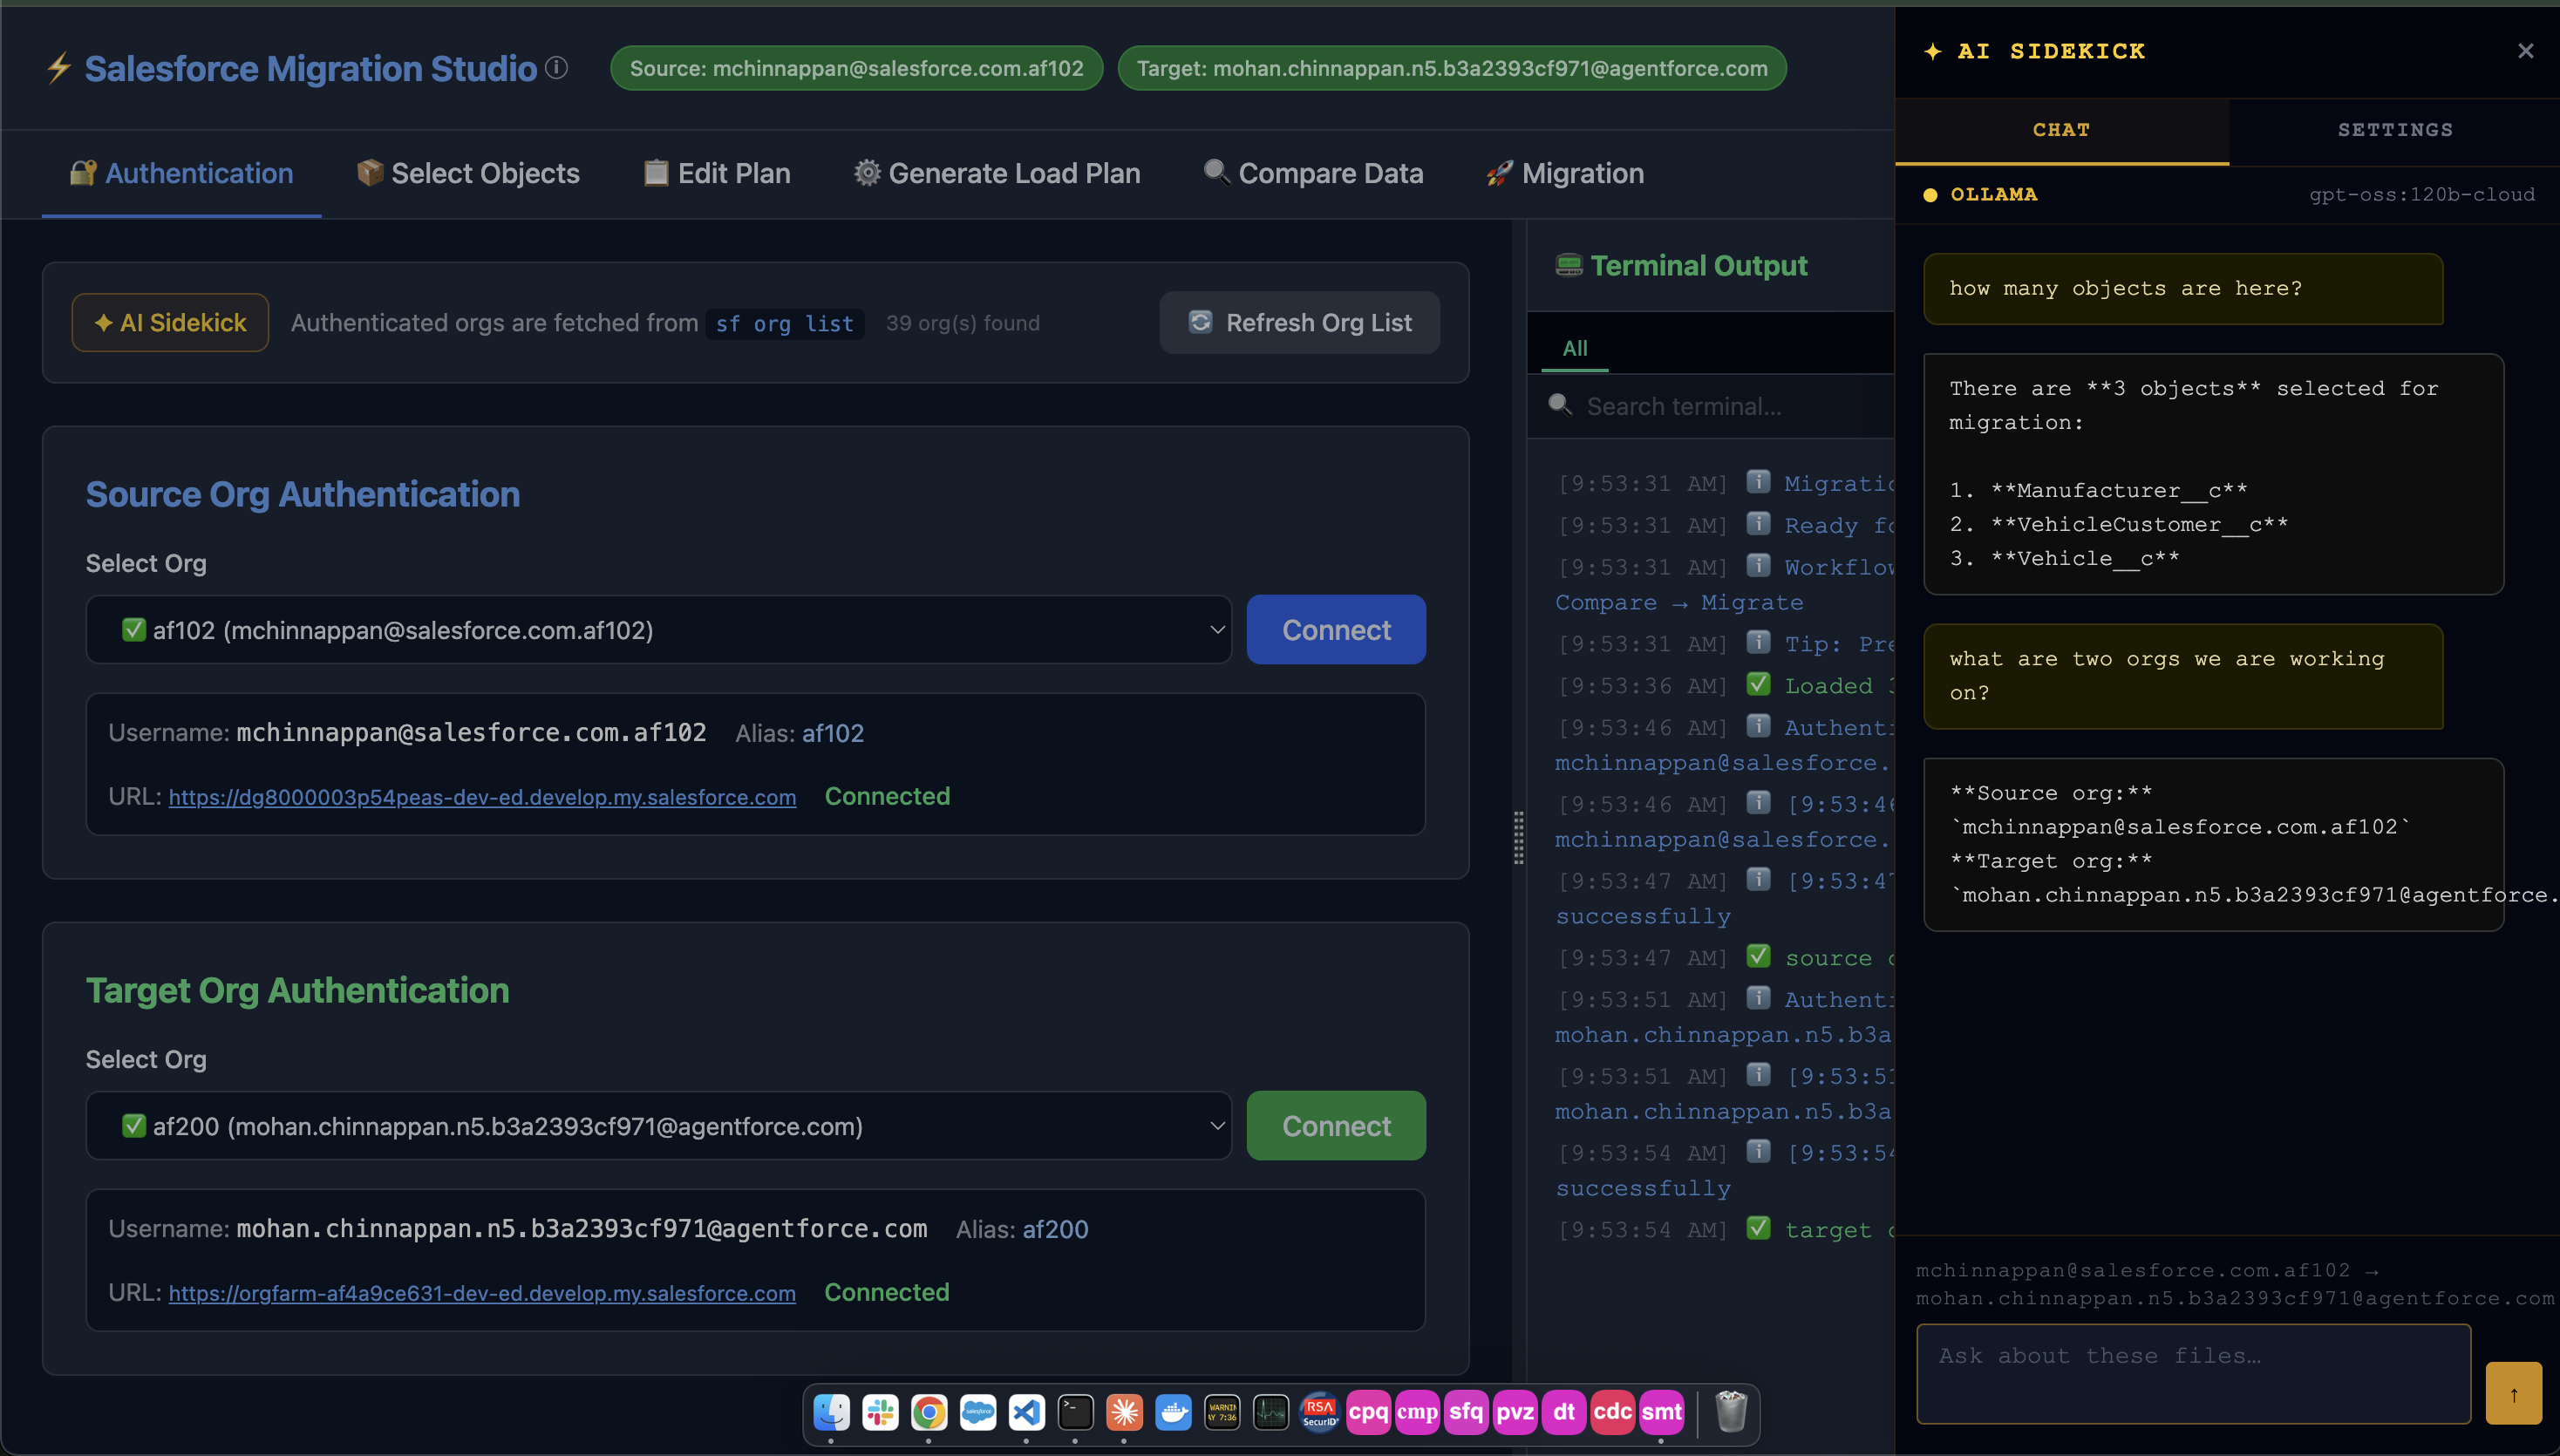Connect the target org af200
Viewport: 2560px width, 1456px height.
(1336, 1126)
